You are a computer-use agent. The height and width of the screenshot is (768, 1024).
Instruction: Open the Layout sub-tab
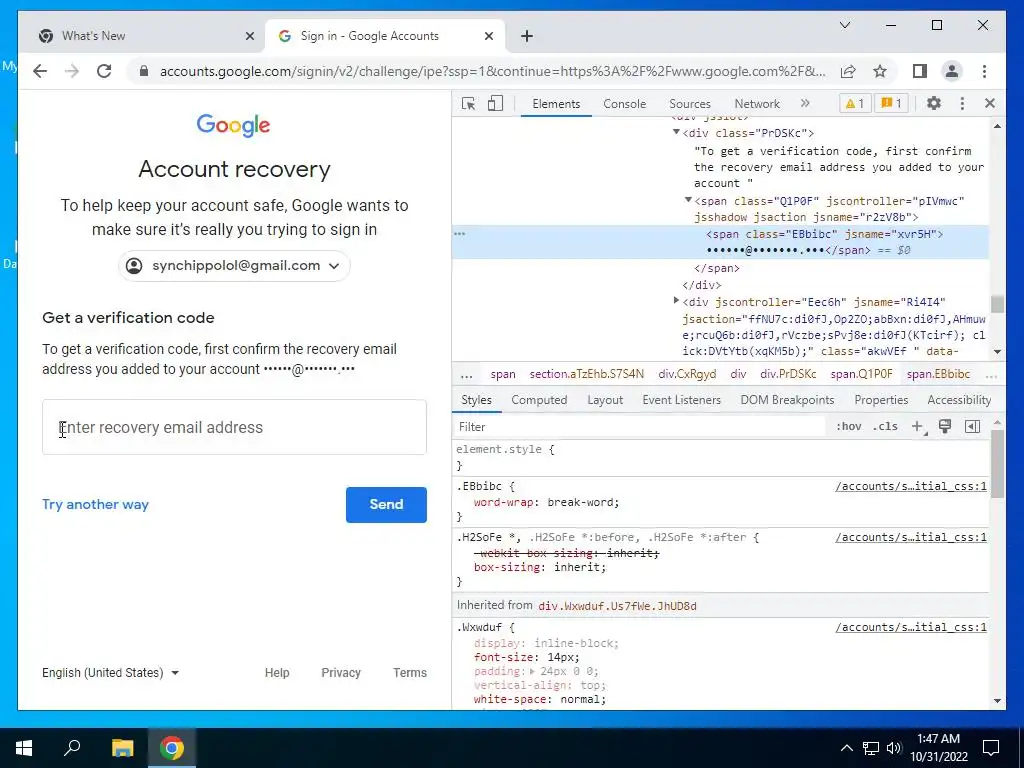605,400
